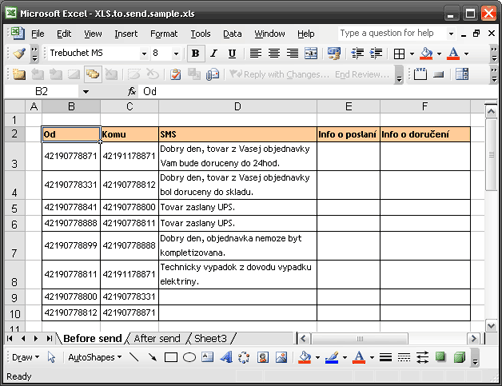
Task: Click the Format Painter brush icon
Action: click(x=19, y=53)
